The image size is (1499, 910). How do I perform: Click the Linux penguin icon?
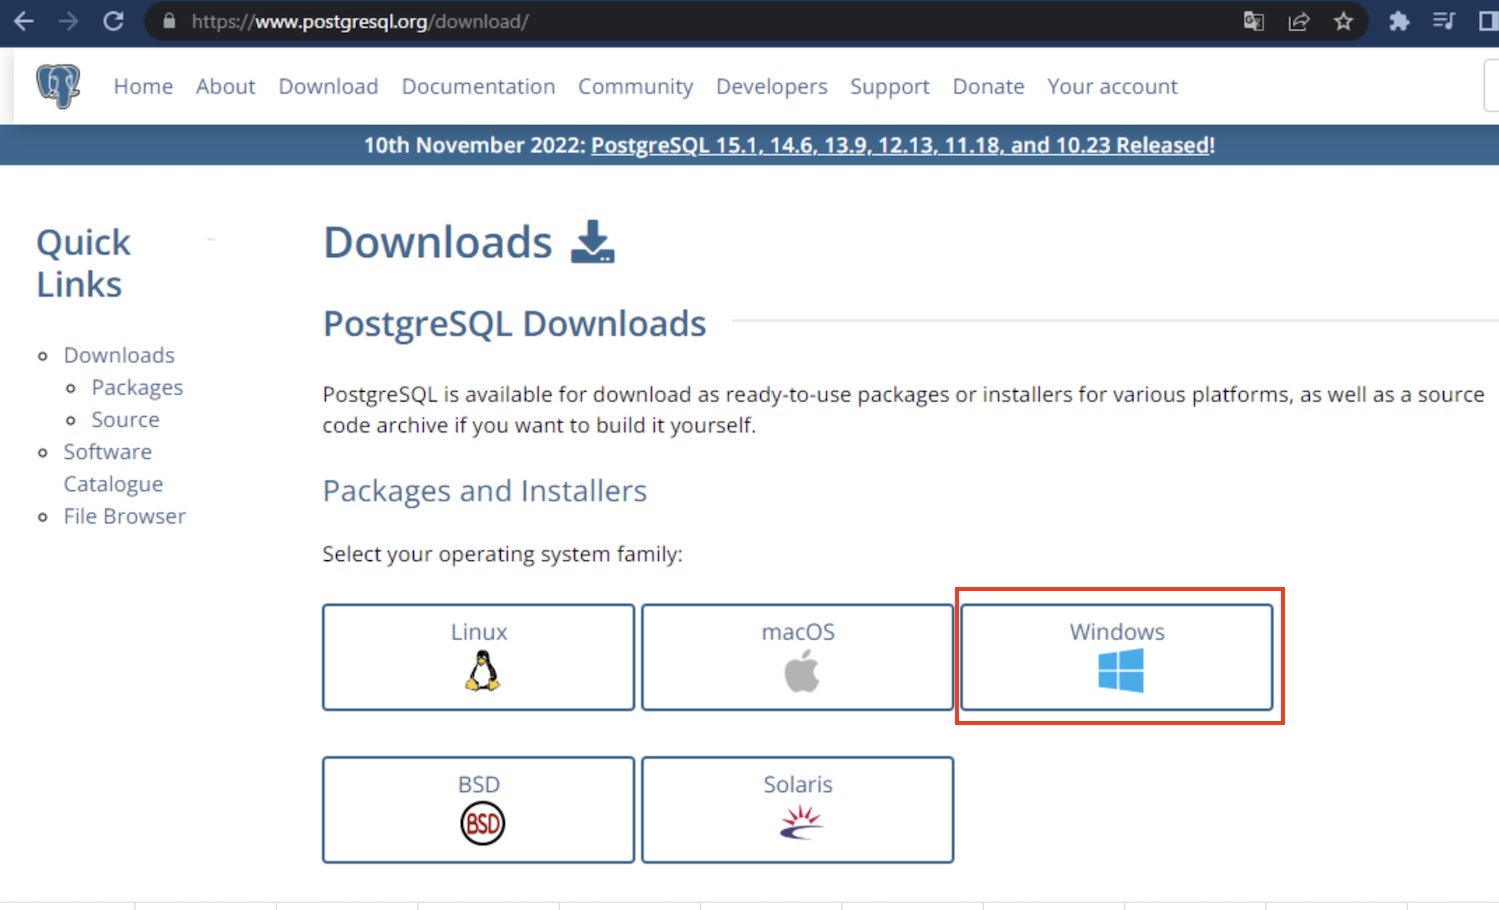click(x=482, y=671)
